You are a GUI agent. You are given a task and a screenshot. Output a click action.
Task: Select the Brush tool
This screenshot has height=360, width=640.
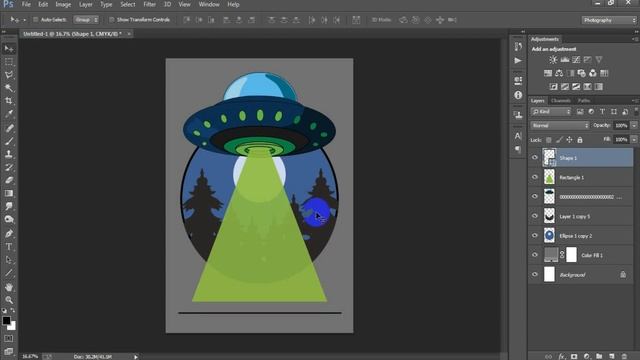(9, 141)
